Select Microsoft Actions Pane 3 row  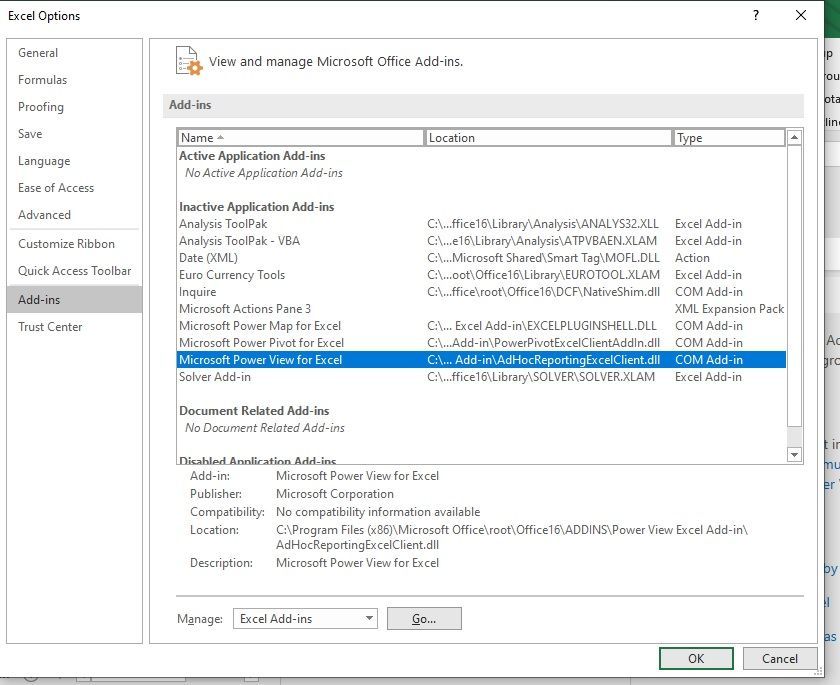[x=481, y=309]
